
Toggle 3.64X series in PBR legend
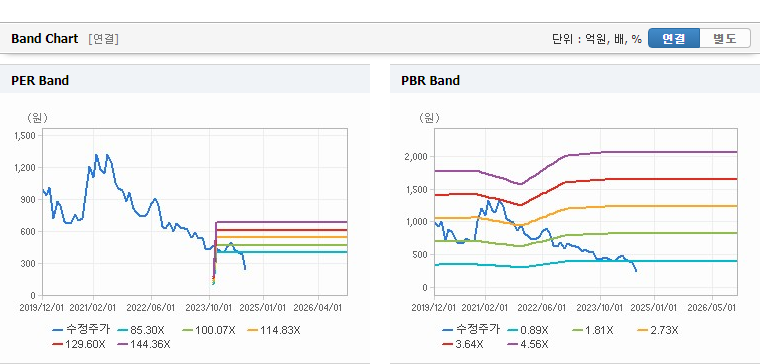pyautogui.click(x=462, y=344)
